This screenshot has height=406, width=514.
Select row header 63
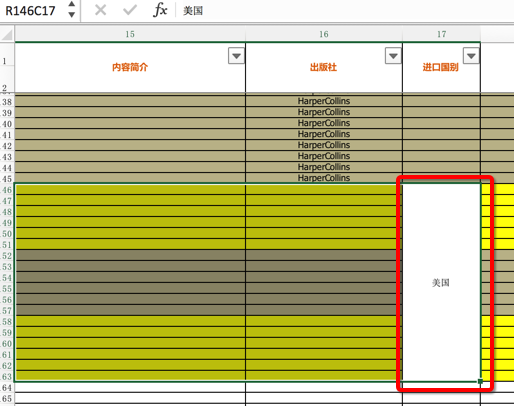point(7,377)
